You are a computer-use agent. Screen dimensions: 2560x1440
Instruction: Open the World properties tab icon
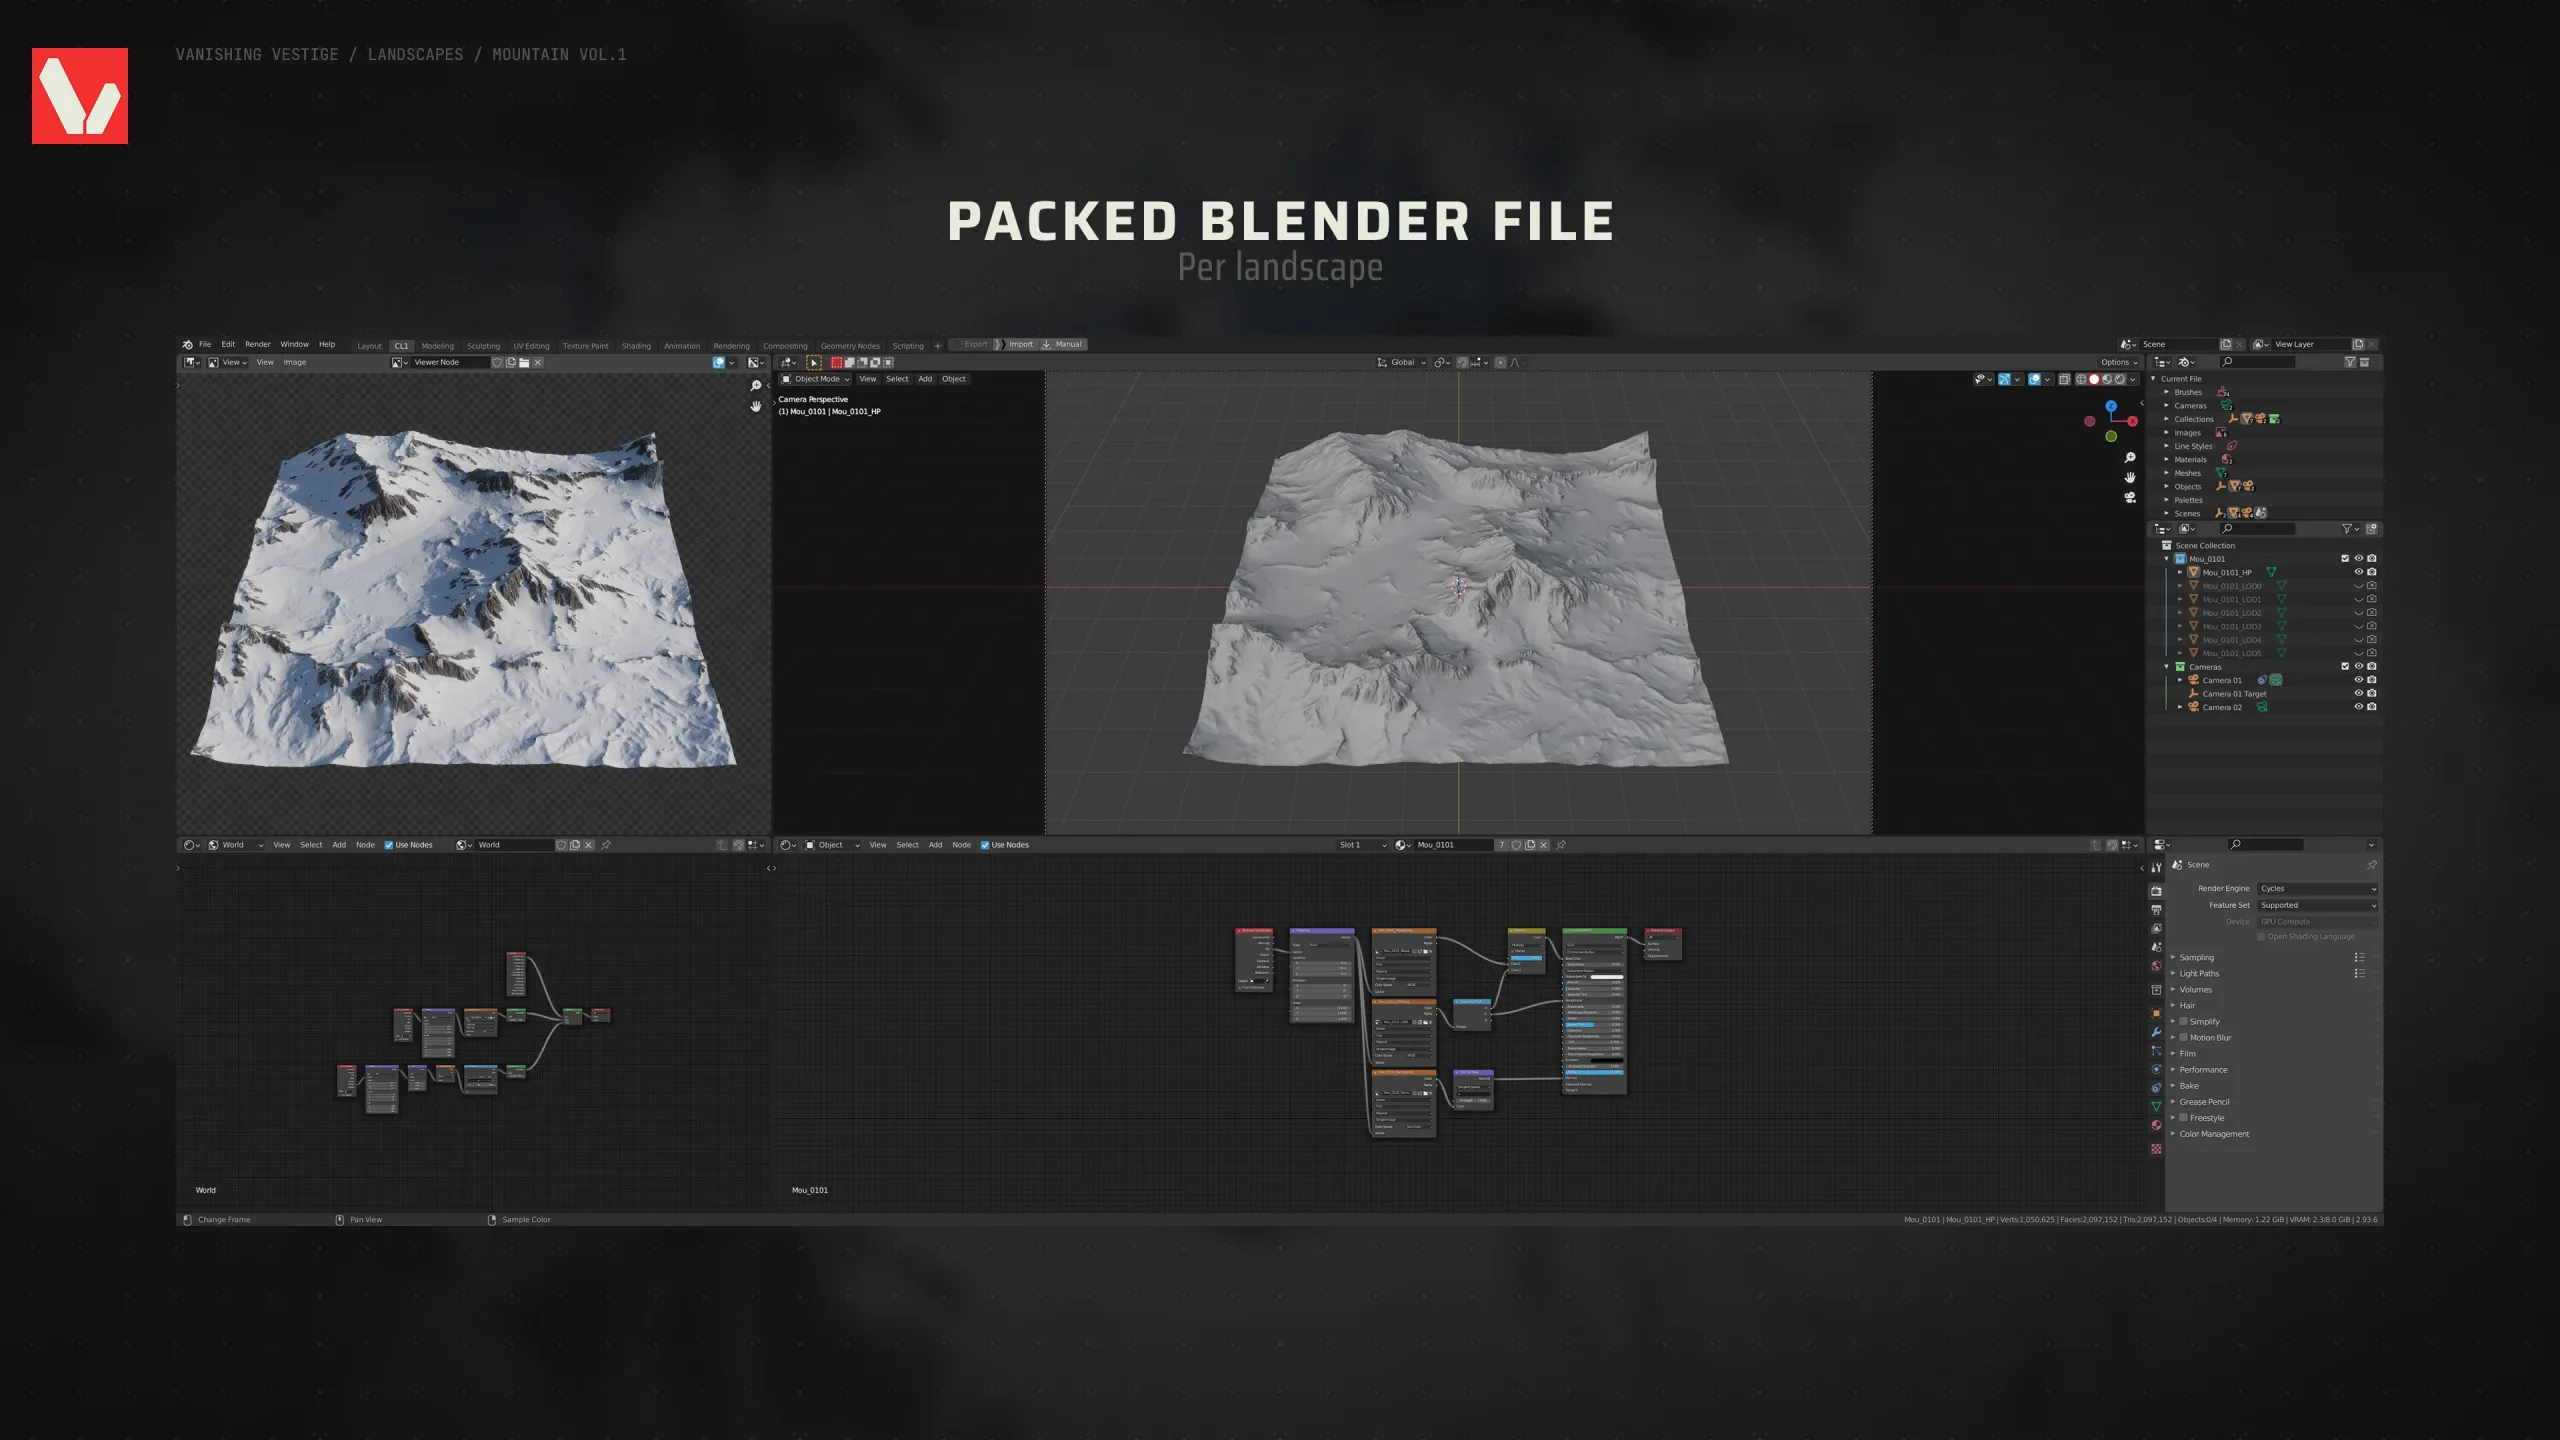pos(2156,966)
